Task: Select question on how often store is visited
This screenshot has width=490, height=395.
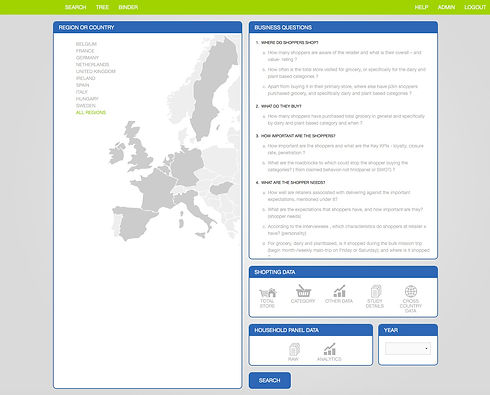Action: [x=347, y=73]
